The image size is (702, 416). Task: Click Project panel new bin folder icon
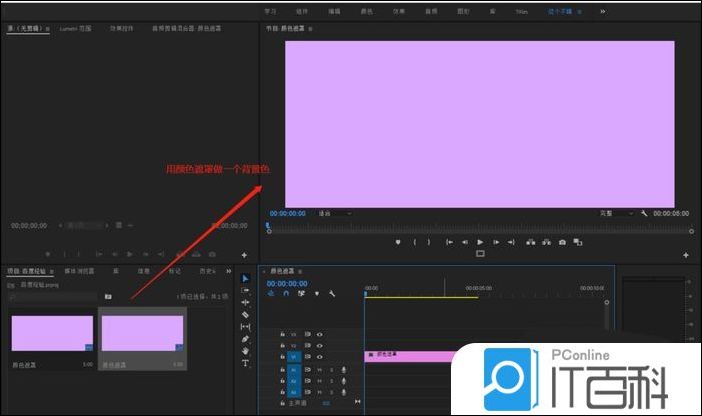(108, 296)
